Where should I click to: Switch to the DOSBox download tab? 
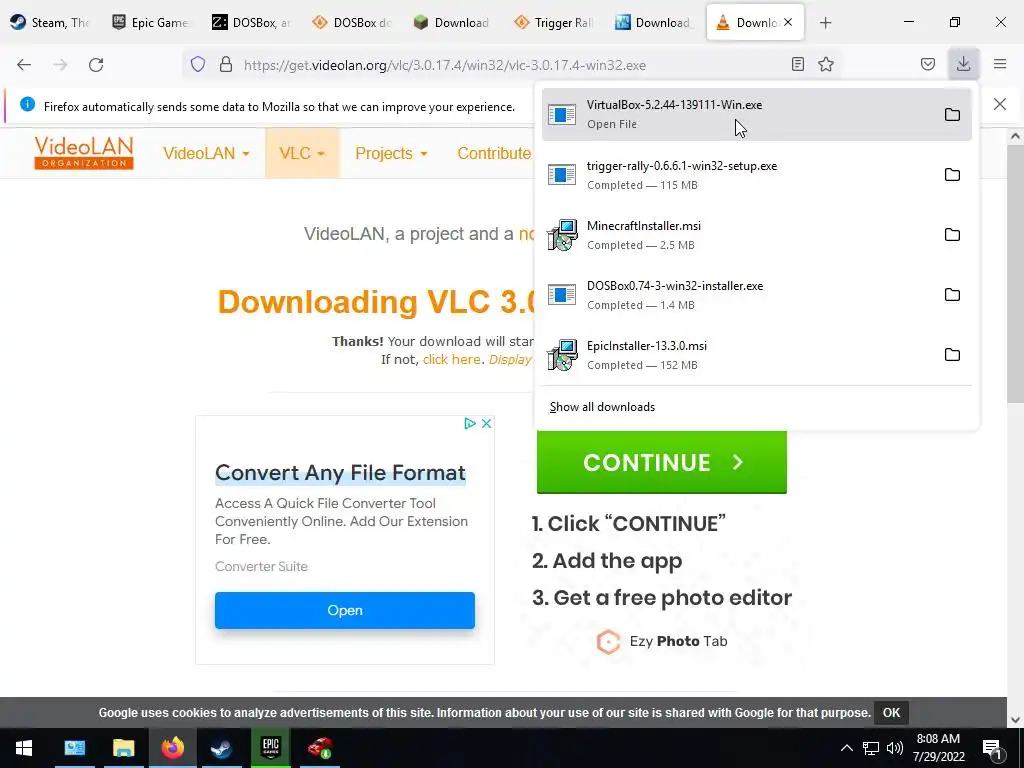352,23
